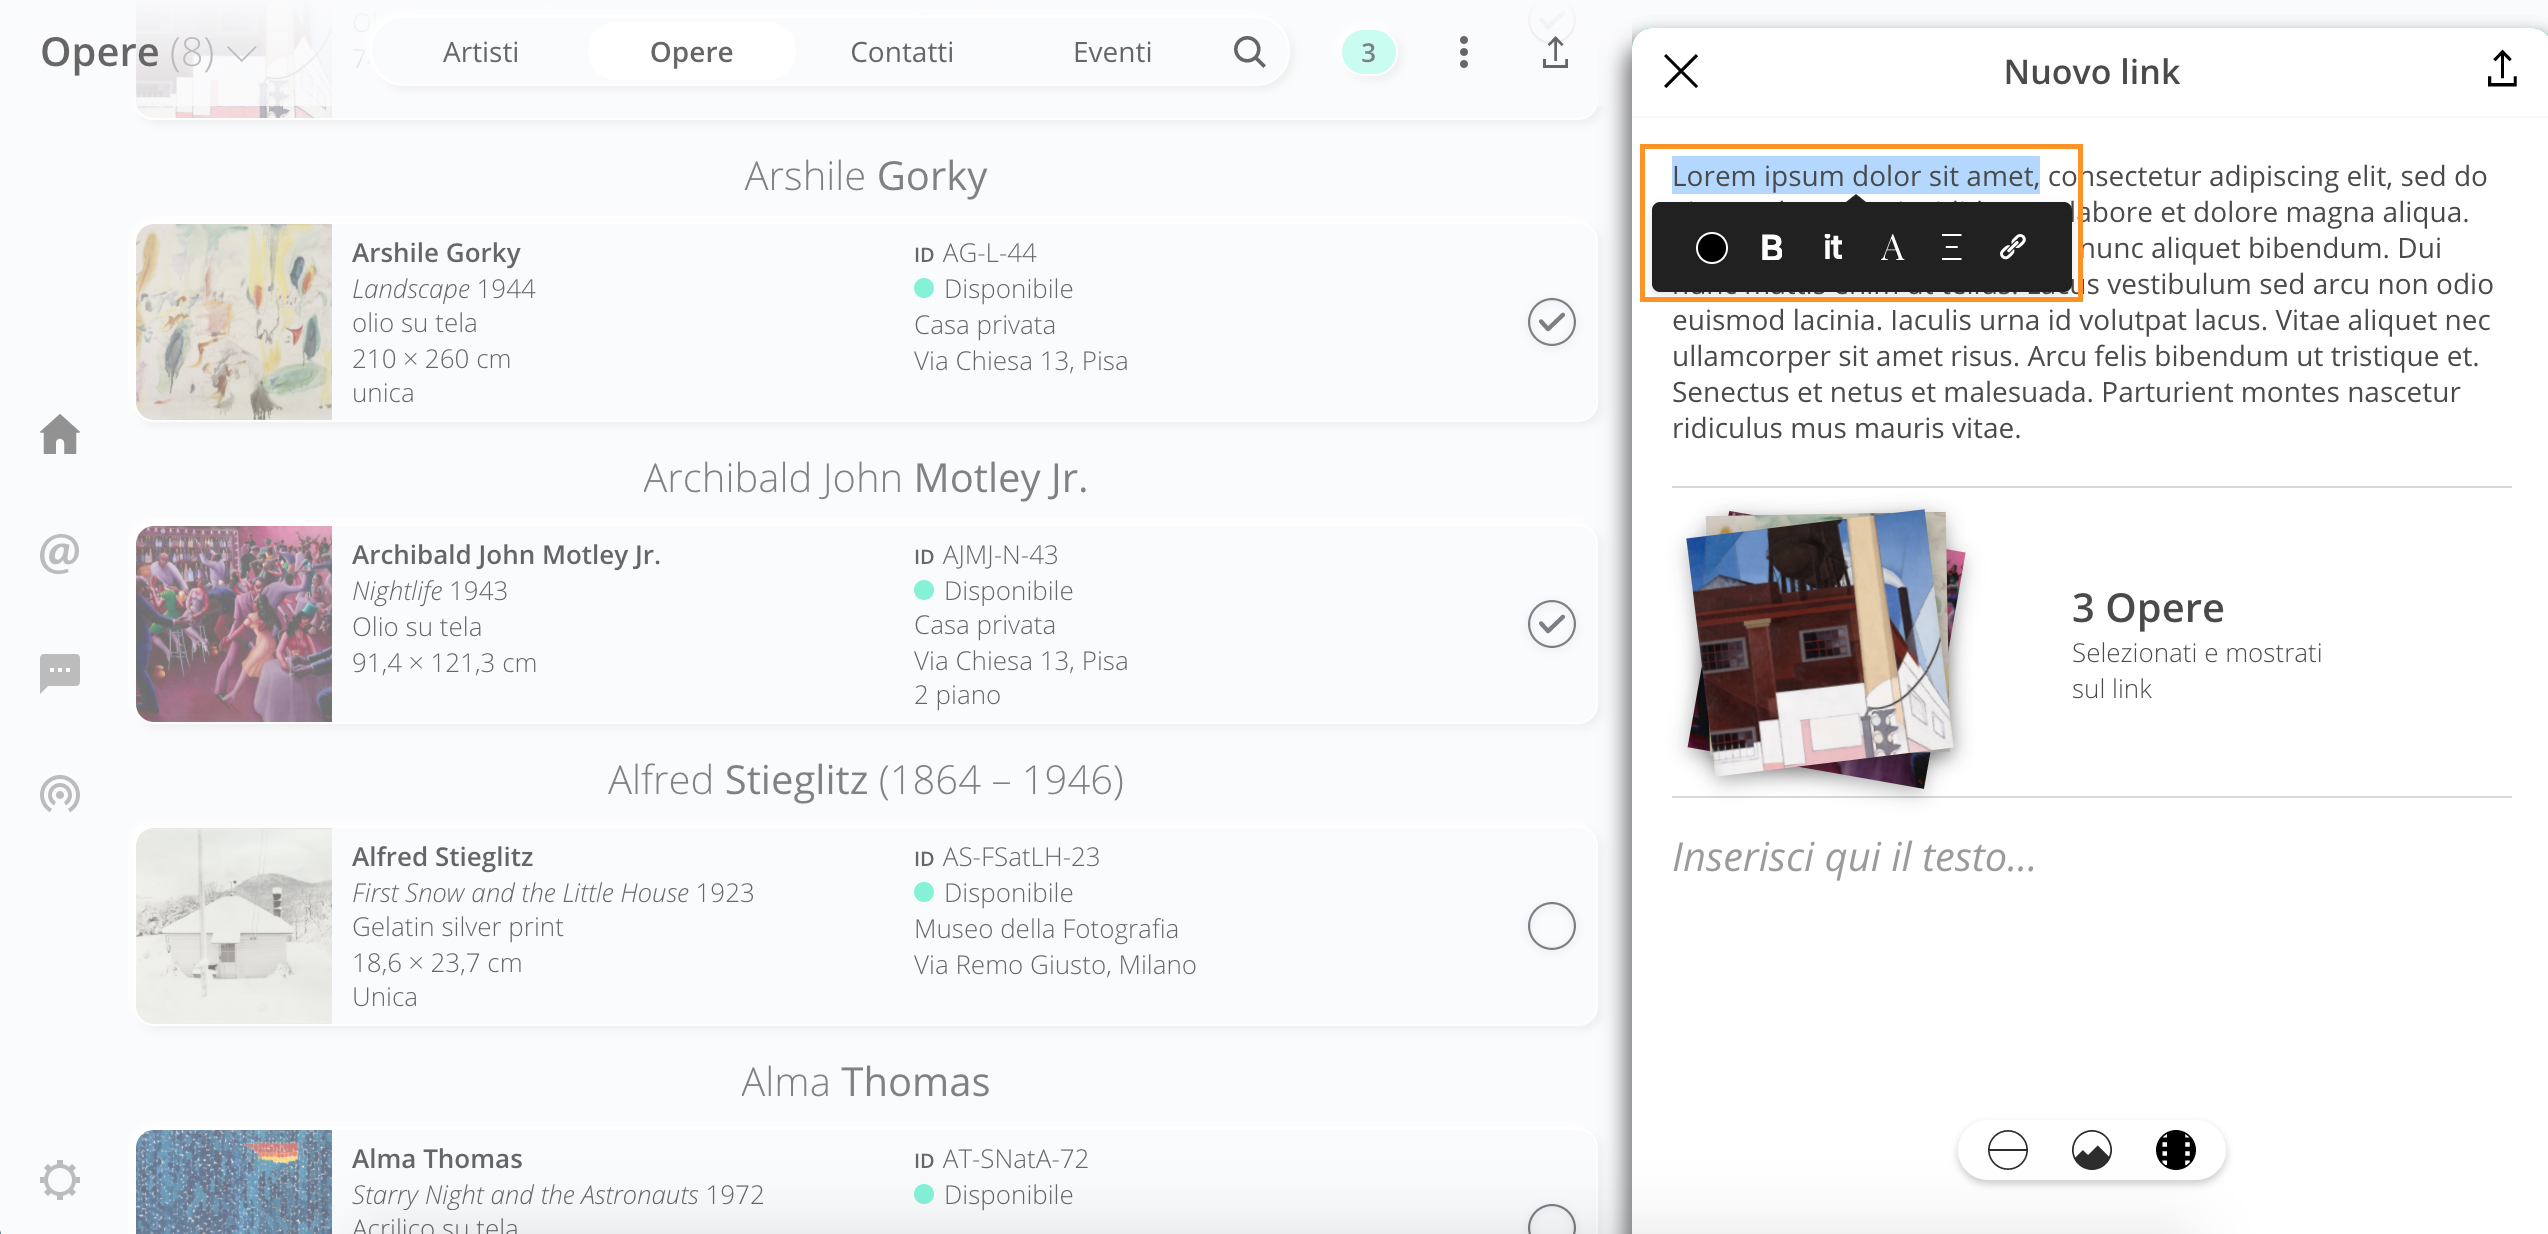Open the three-dot more options menu

click(x=1463, y=52)
